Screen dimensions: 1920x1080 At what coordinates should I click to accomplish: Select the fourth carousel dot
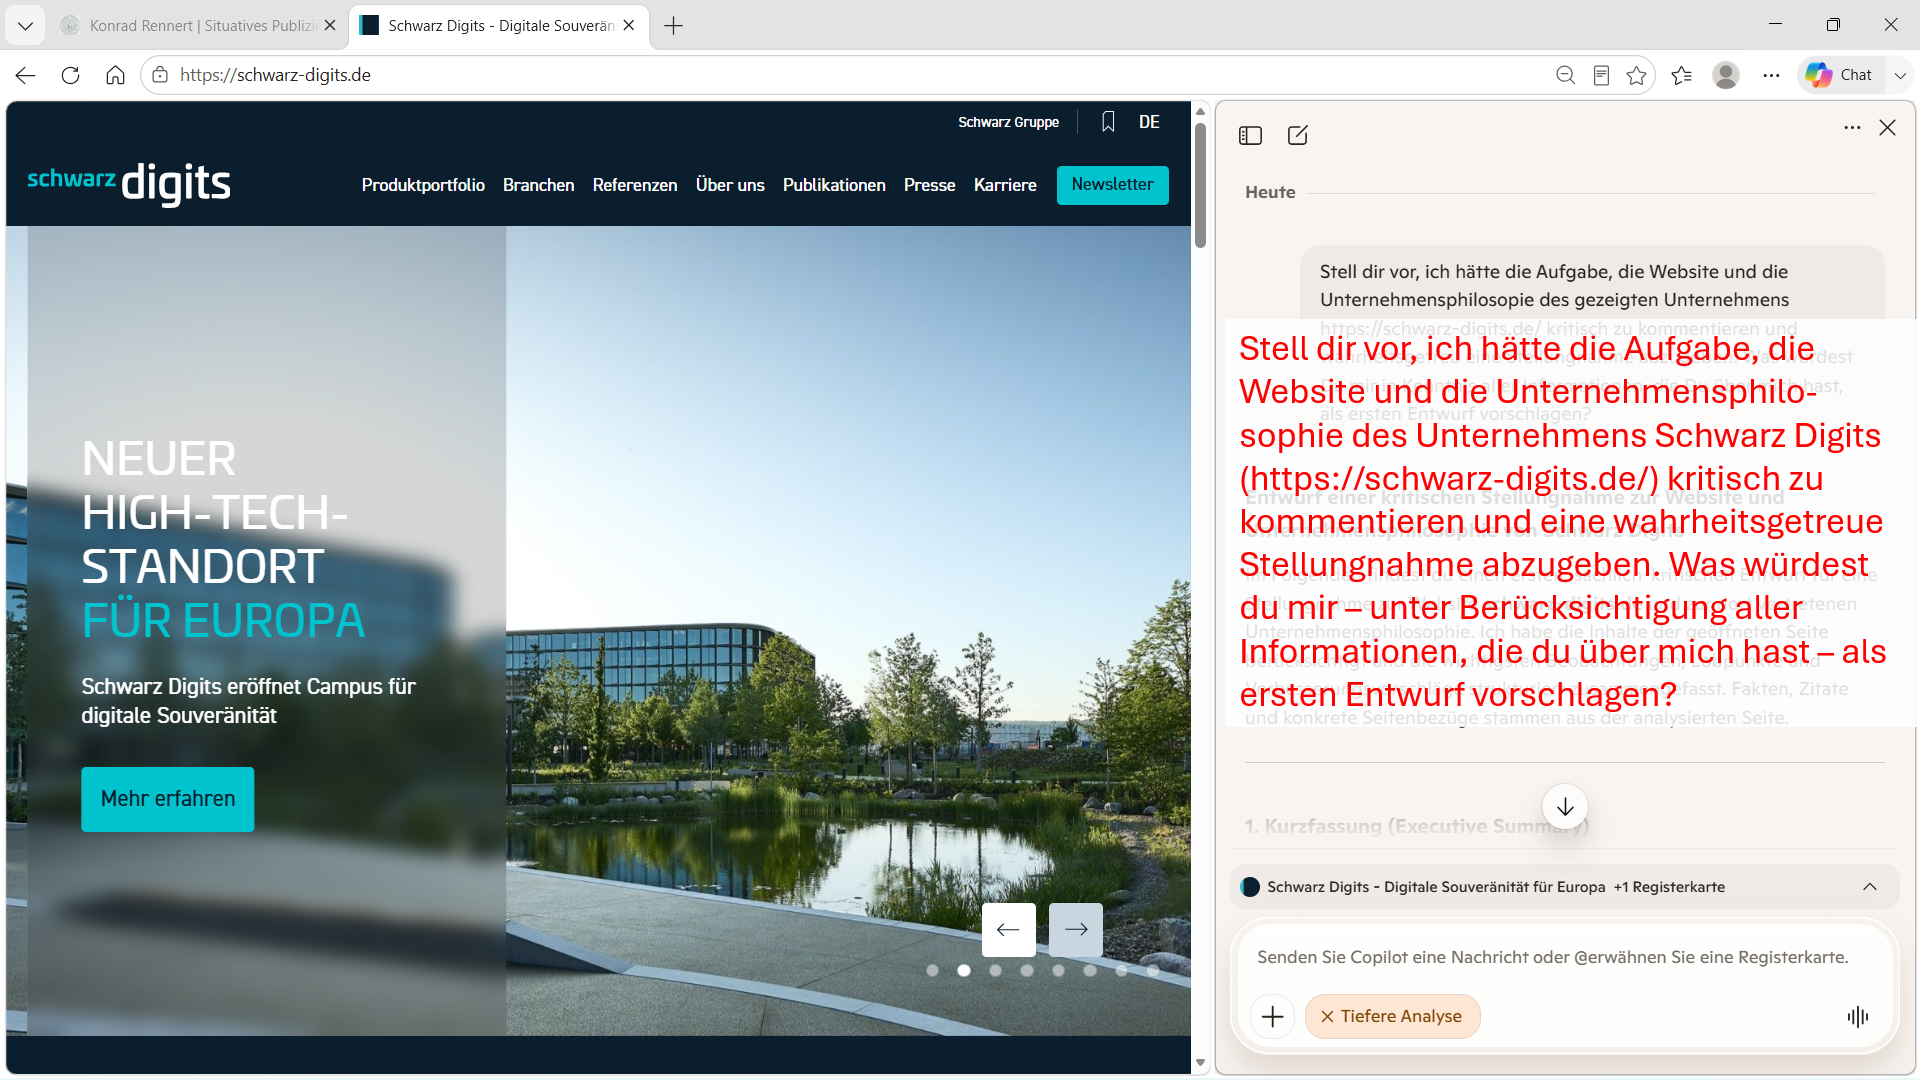(1027, 970)
